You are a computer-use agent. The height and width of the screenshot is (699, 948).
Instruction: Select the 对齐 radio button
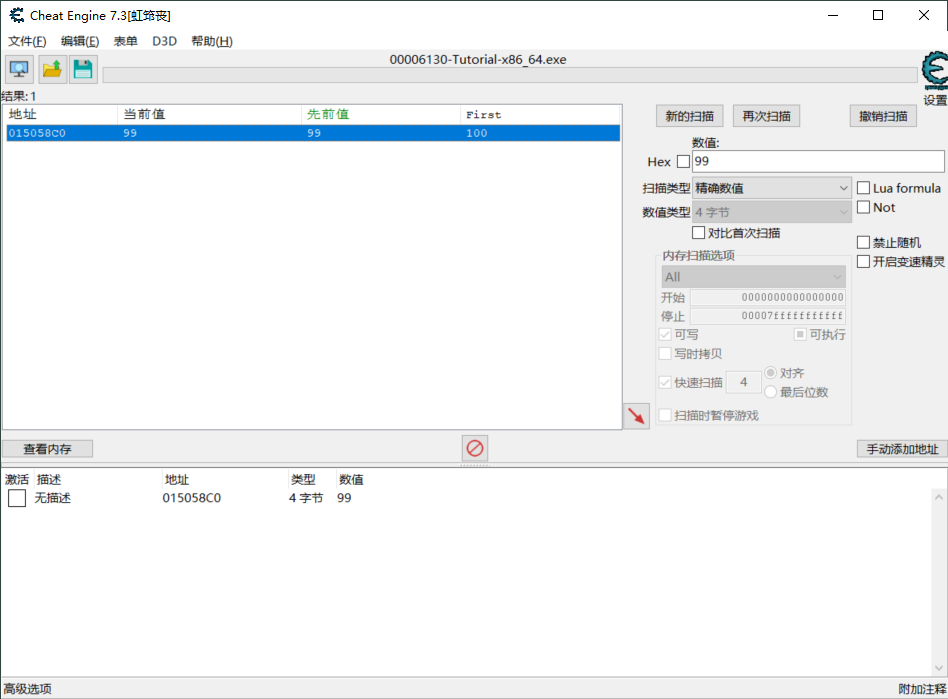click(770, 372)
